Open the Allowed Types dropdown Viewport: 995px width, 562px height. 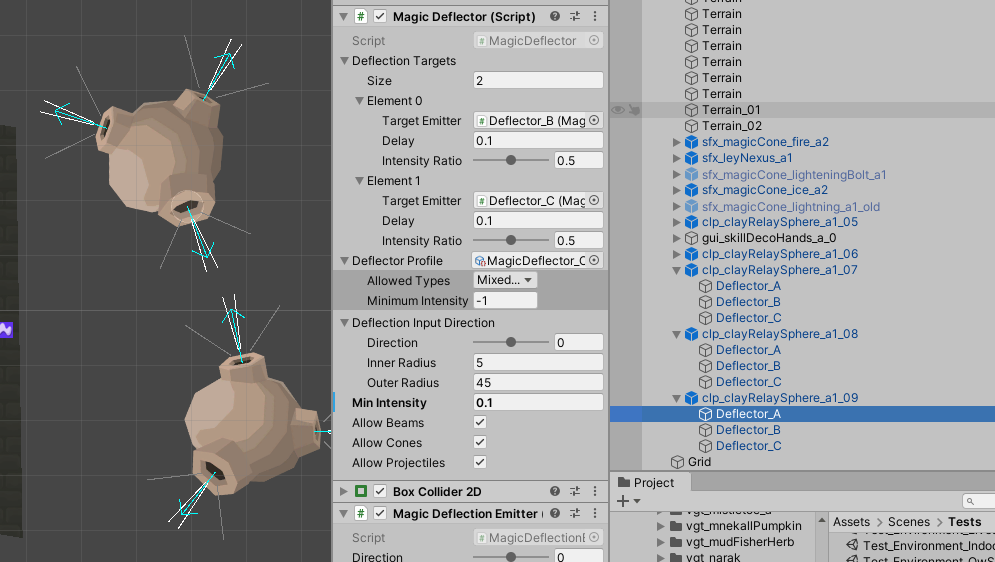(x=505, y=280)
